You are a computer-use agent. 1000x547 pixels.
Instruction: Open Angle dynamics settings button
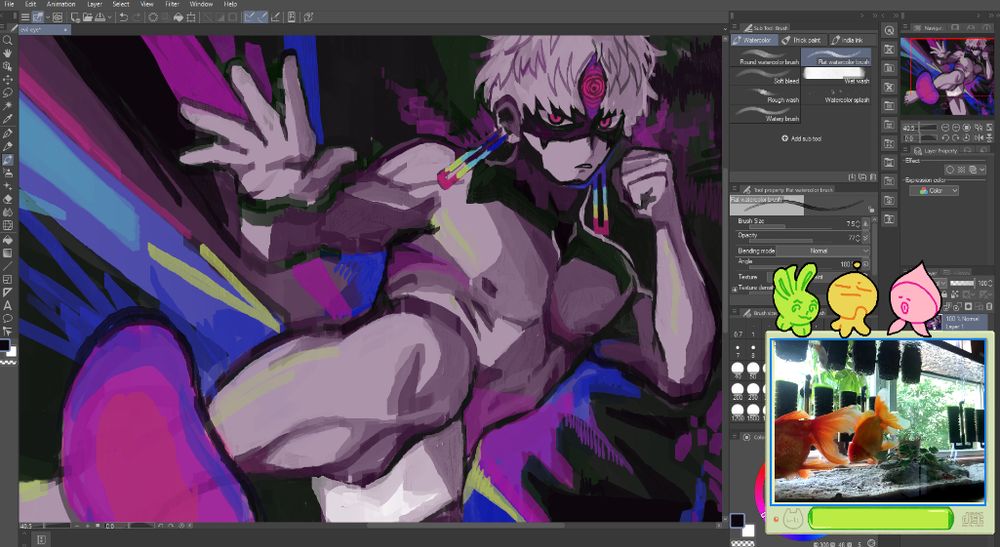865,263
